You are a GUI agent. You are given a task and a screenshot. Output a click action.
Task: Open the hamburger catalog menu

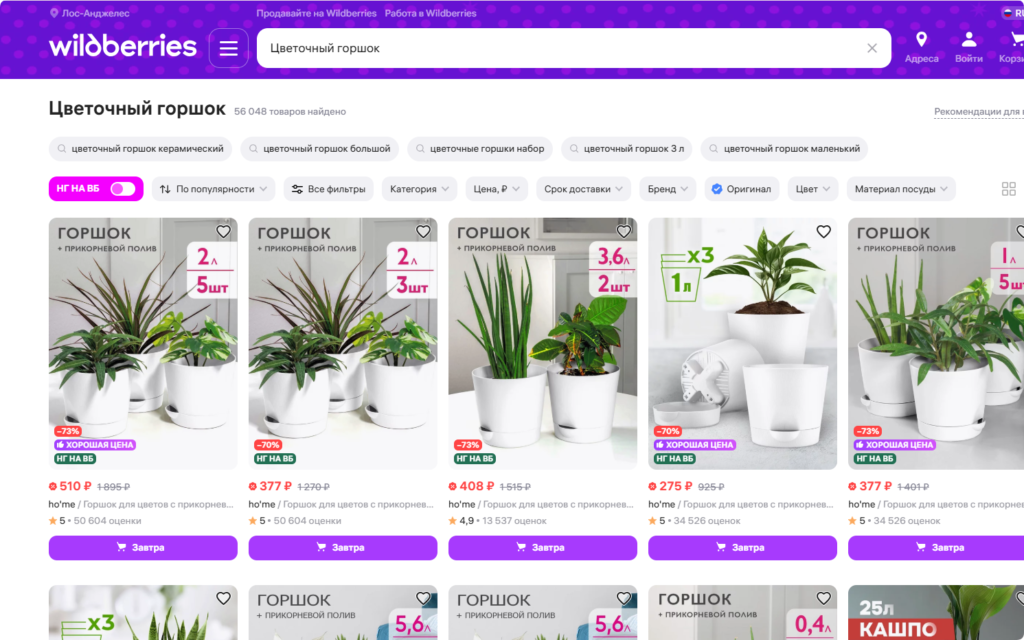coord(228,48)
